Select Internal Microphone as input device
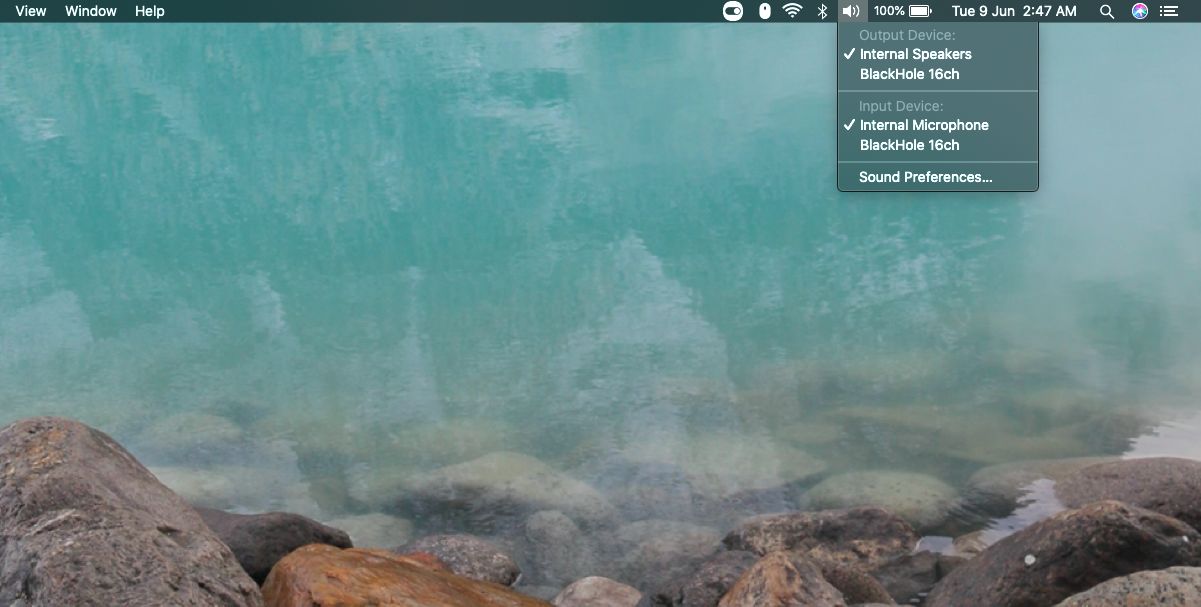 click(x=938, y=125)
